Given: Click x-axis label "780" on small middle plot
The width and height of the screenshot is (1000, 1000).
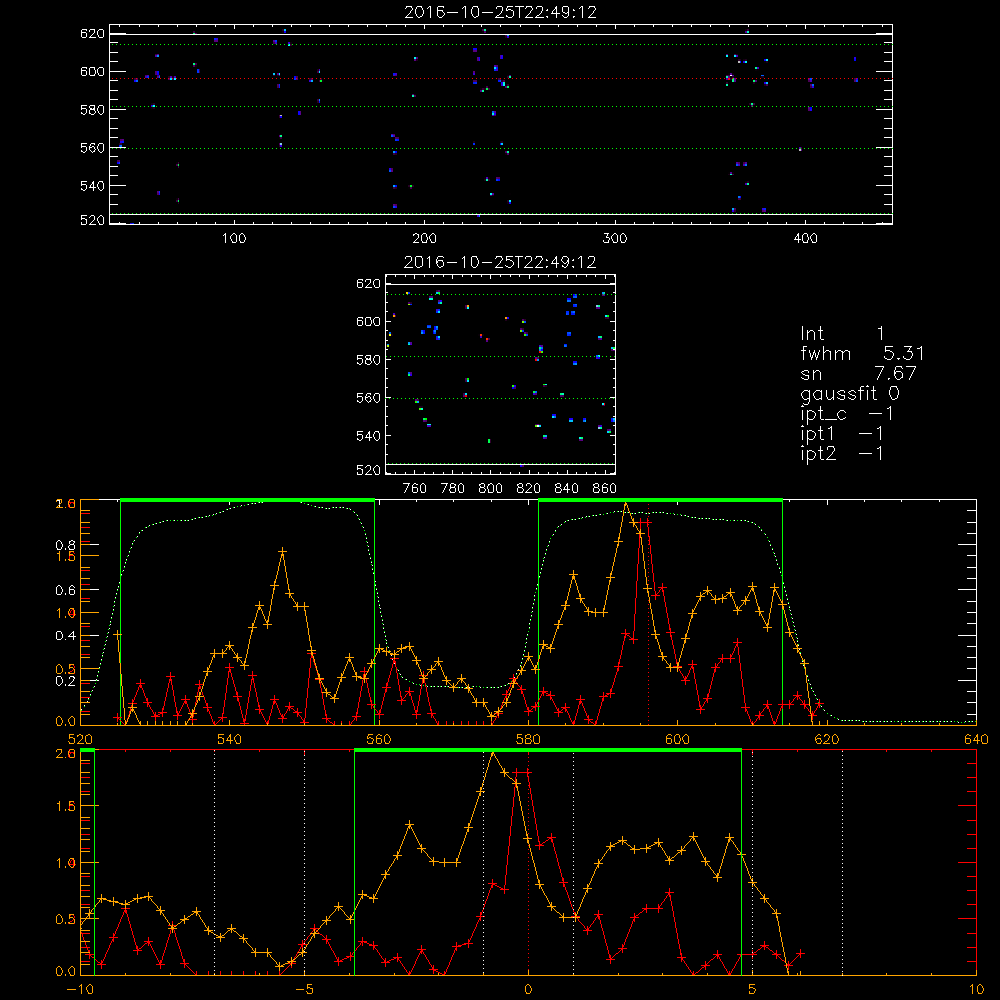Looking at the screenshot, I should point(453,489).
